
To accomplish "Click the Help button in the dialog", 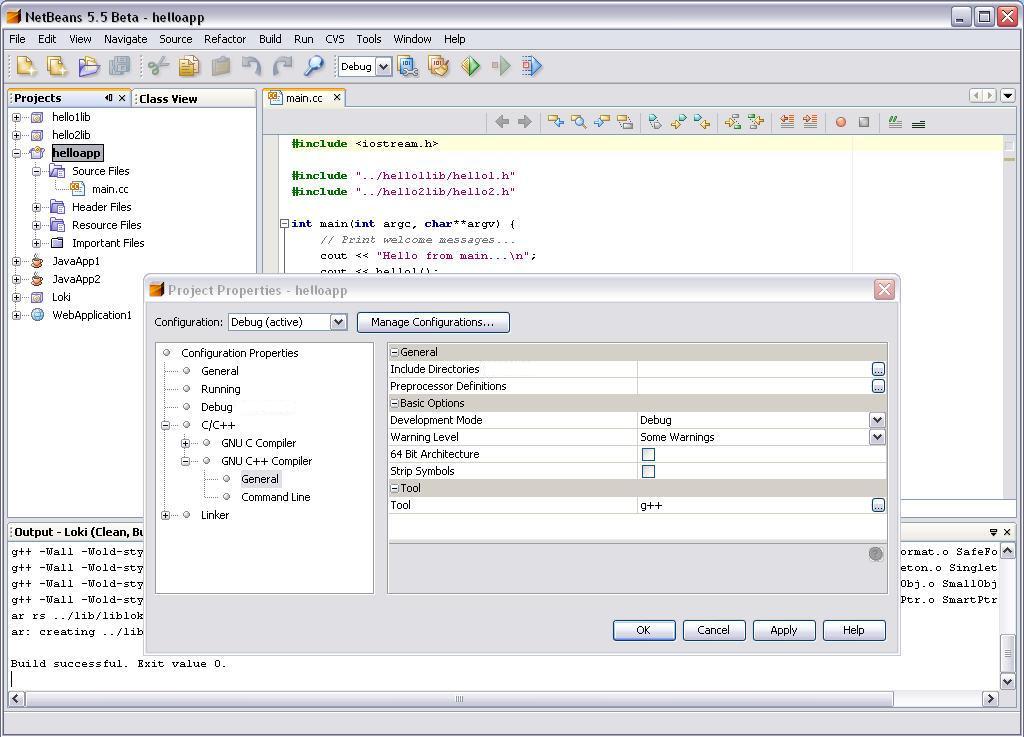I will pos(854,630).
